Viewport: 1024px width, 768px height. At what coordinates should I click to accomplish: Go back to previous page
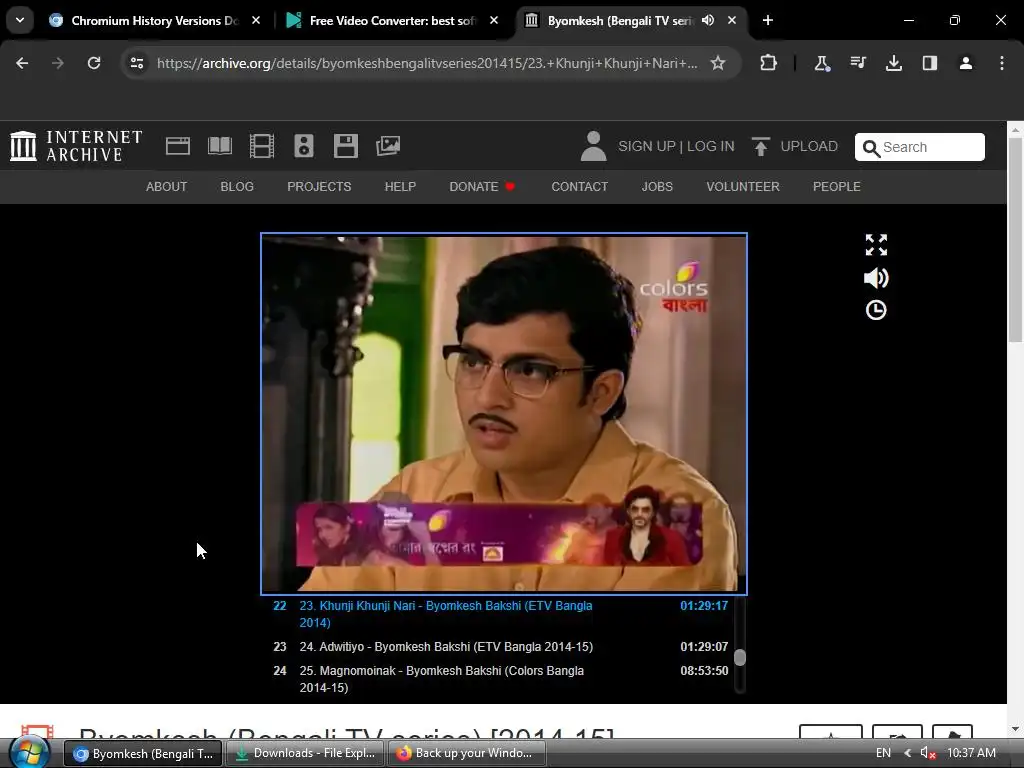(22, 63)
